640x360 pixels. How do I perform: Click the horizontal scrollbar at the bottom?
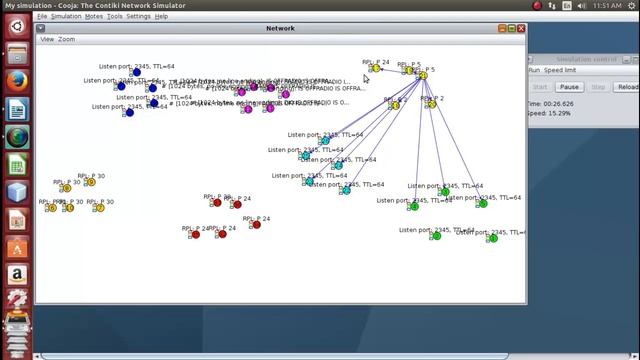coord(275,356)
